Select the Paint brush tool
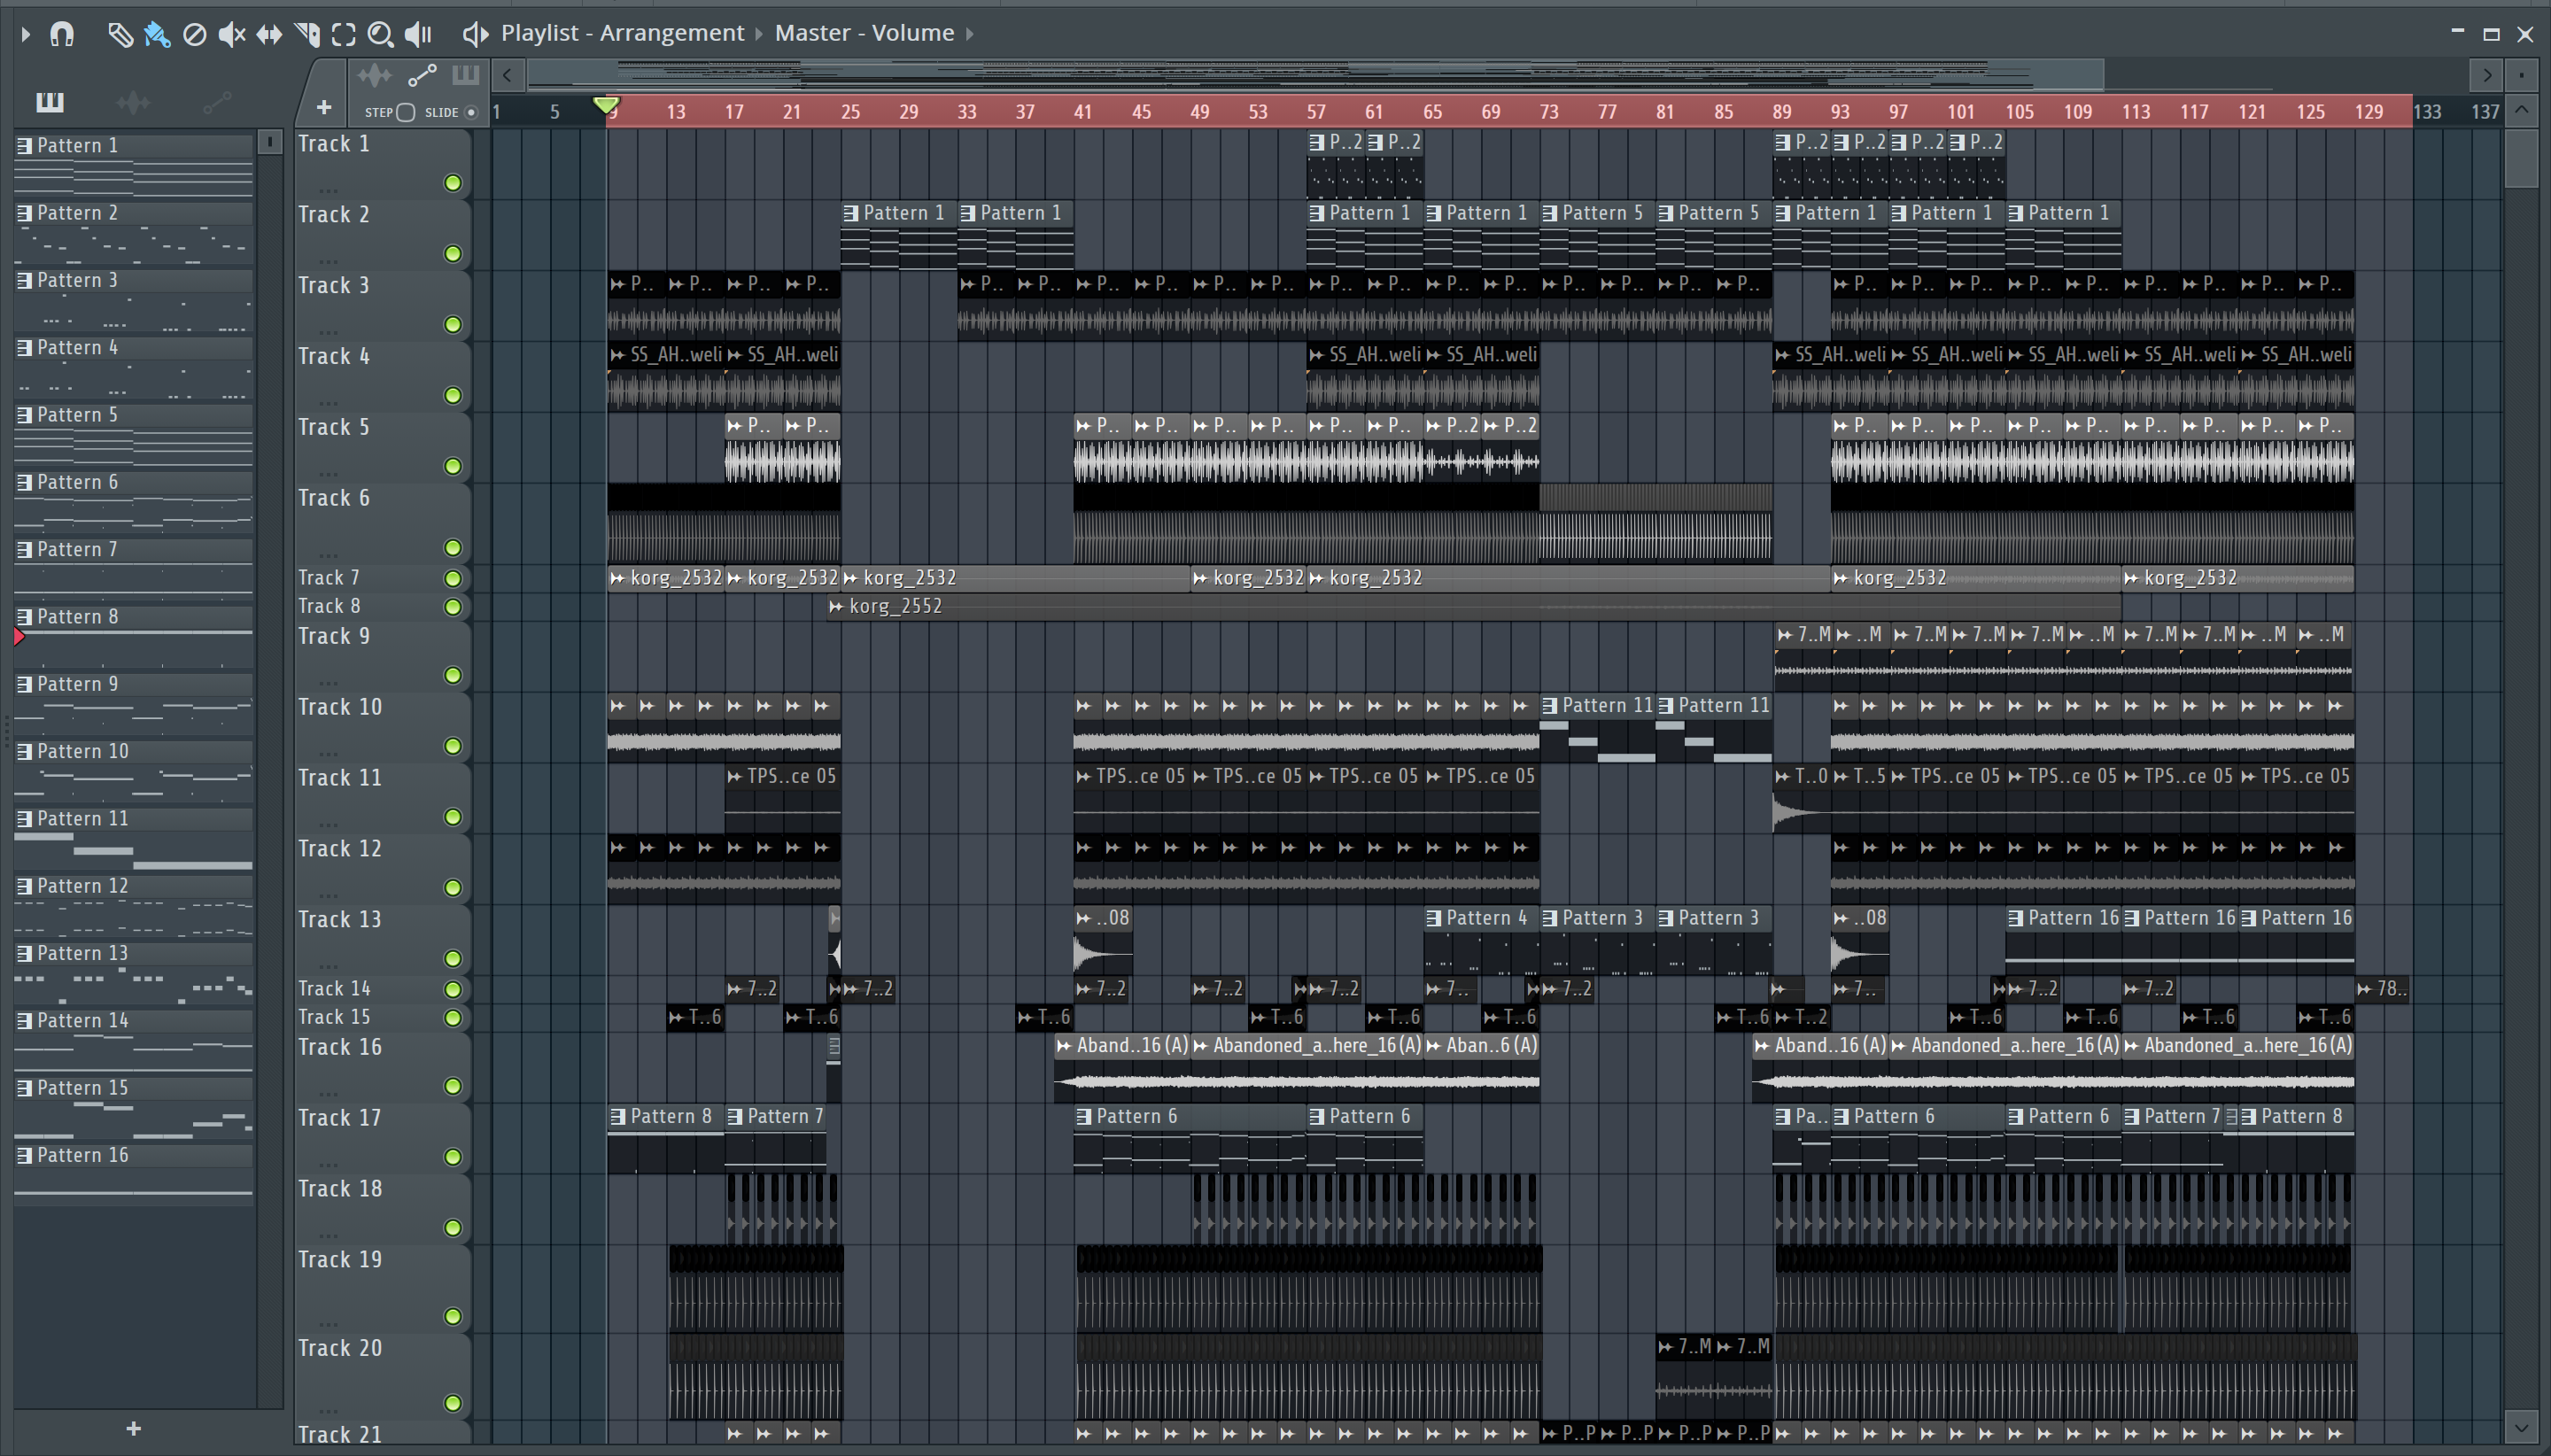Viewport: 2551px width, 1456px height. point(157,35)
